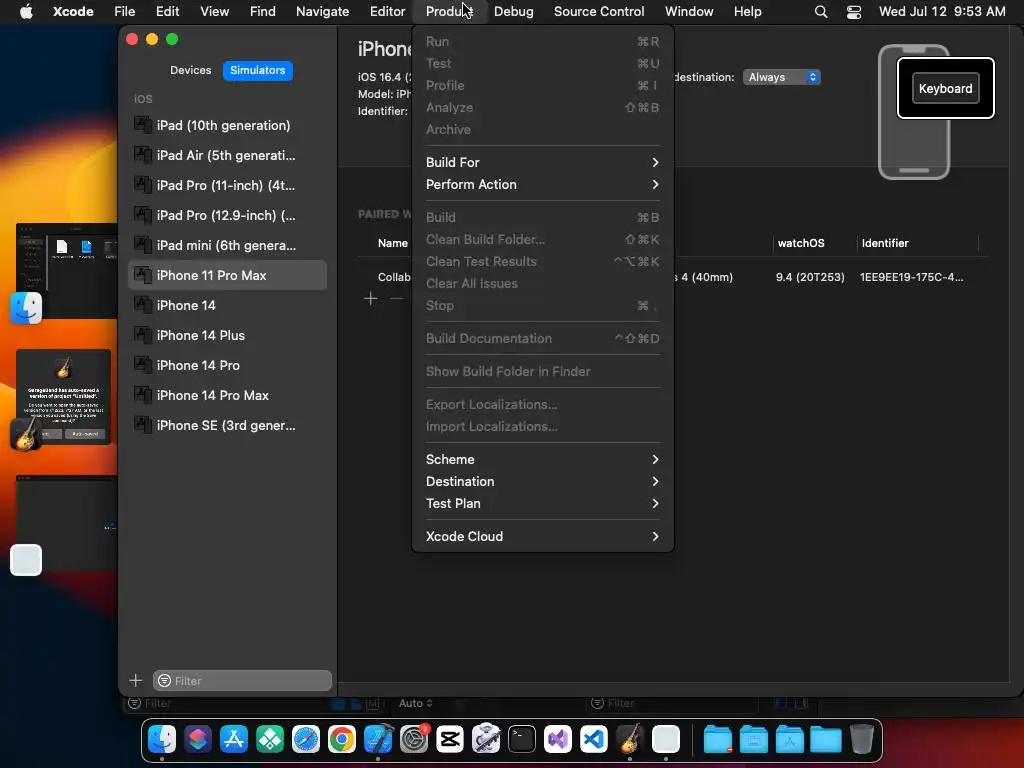The width and height of the screenshot is (1024, 768).
Task: Select iPhone 11 Pro Max simulator
Action: (227, 276)
